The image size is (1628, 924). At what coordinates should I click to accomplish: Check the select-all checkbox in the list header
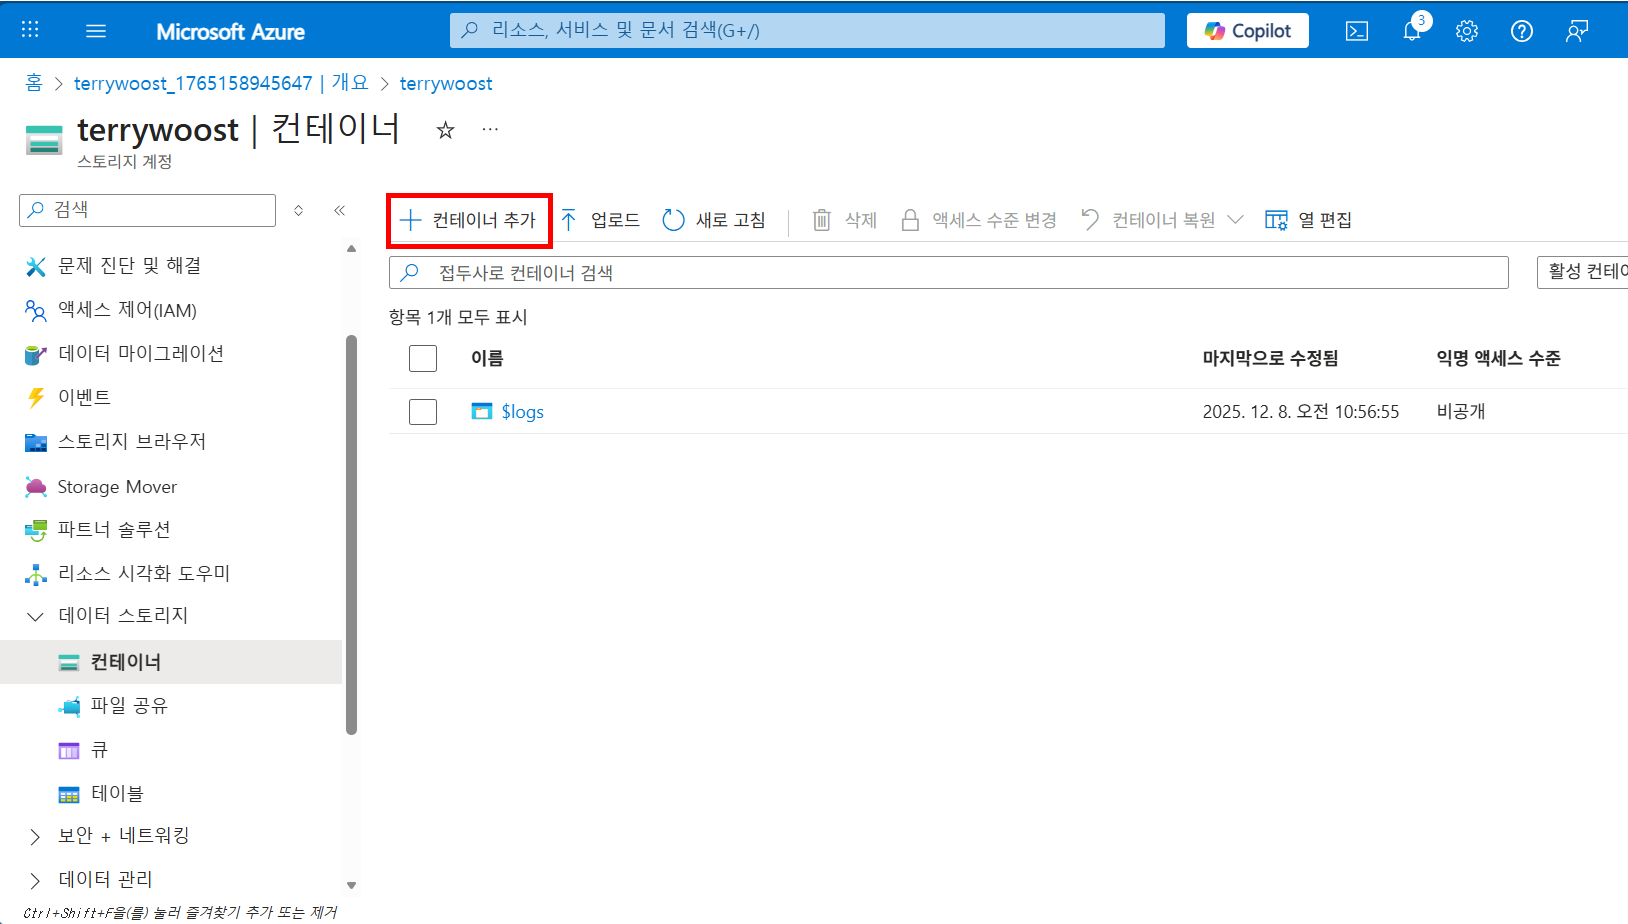tap(423, 357)
